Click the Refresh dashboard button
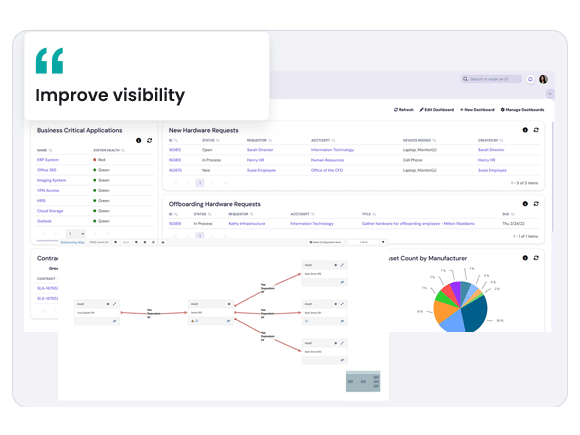The height and width of the screenshot is (435, 580). tap(404, 109)
